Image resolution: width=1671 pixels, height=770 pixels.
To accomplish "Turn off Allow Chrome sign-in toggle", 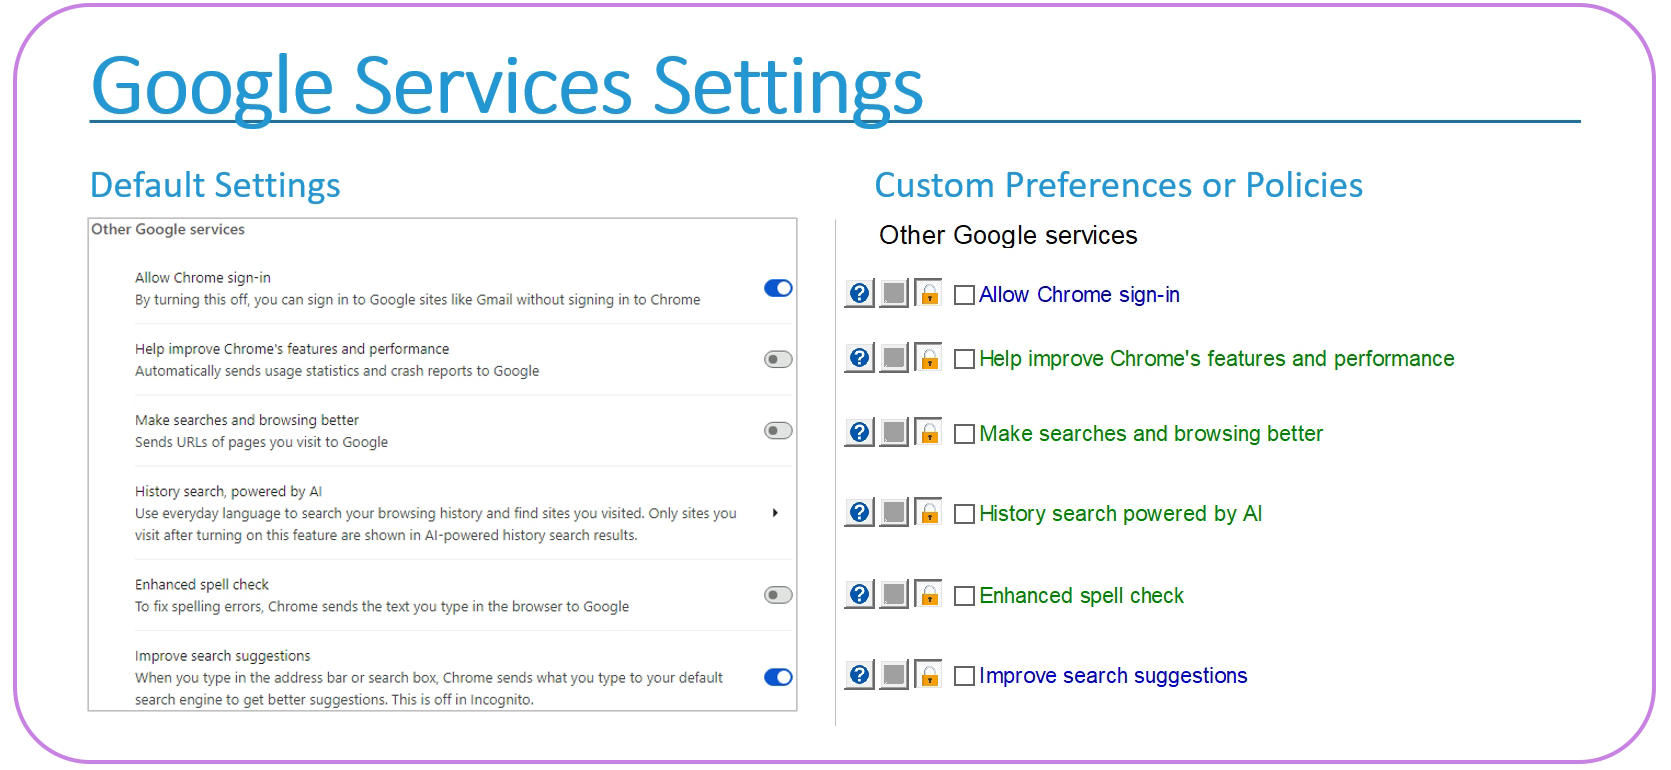I will 778,288.
